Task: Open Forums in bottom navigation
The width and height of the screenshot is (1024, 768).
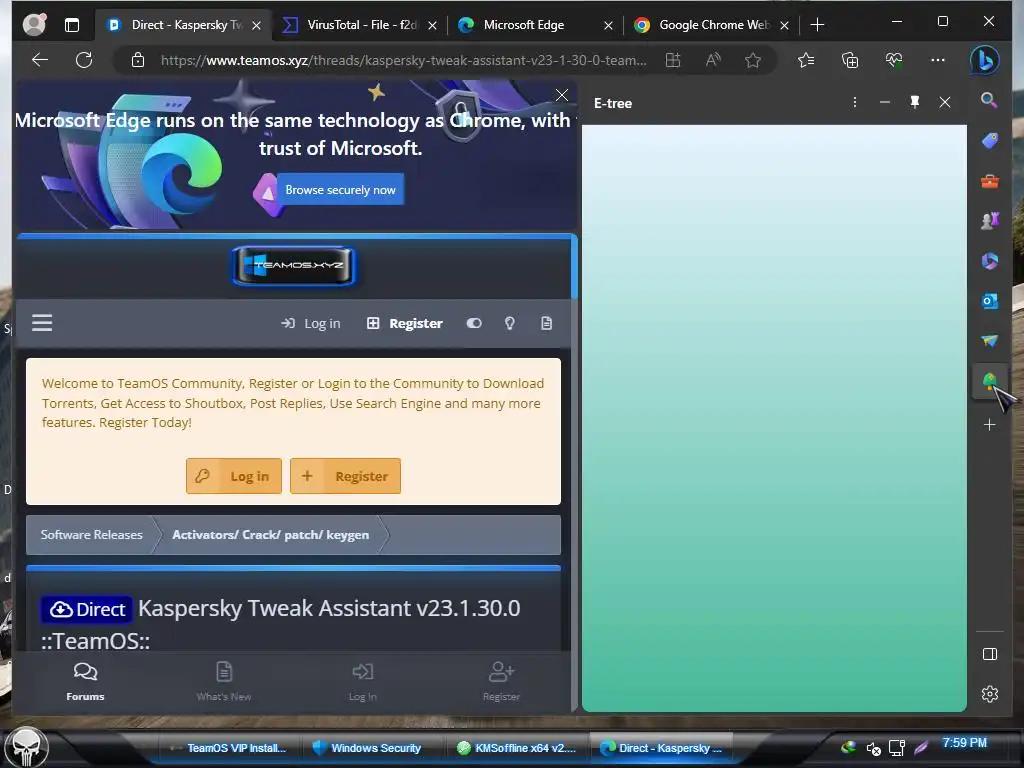Action: tap(85, 682)
